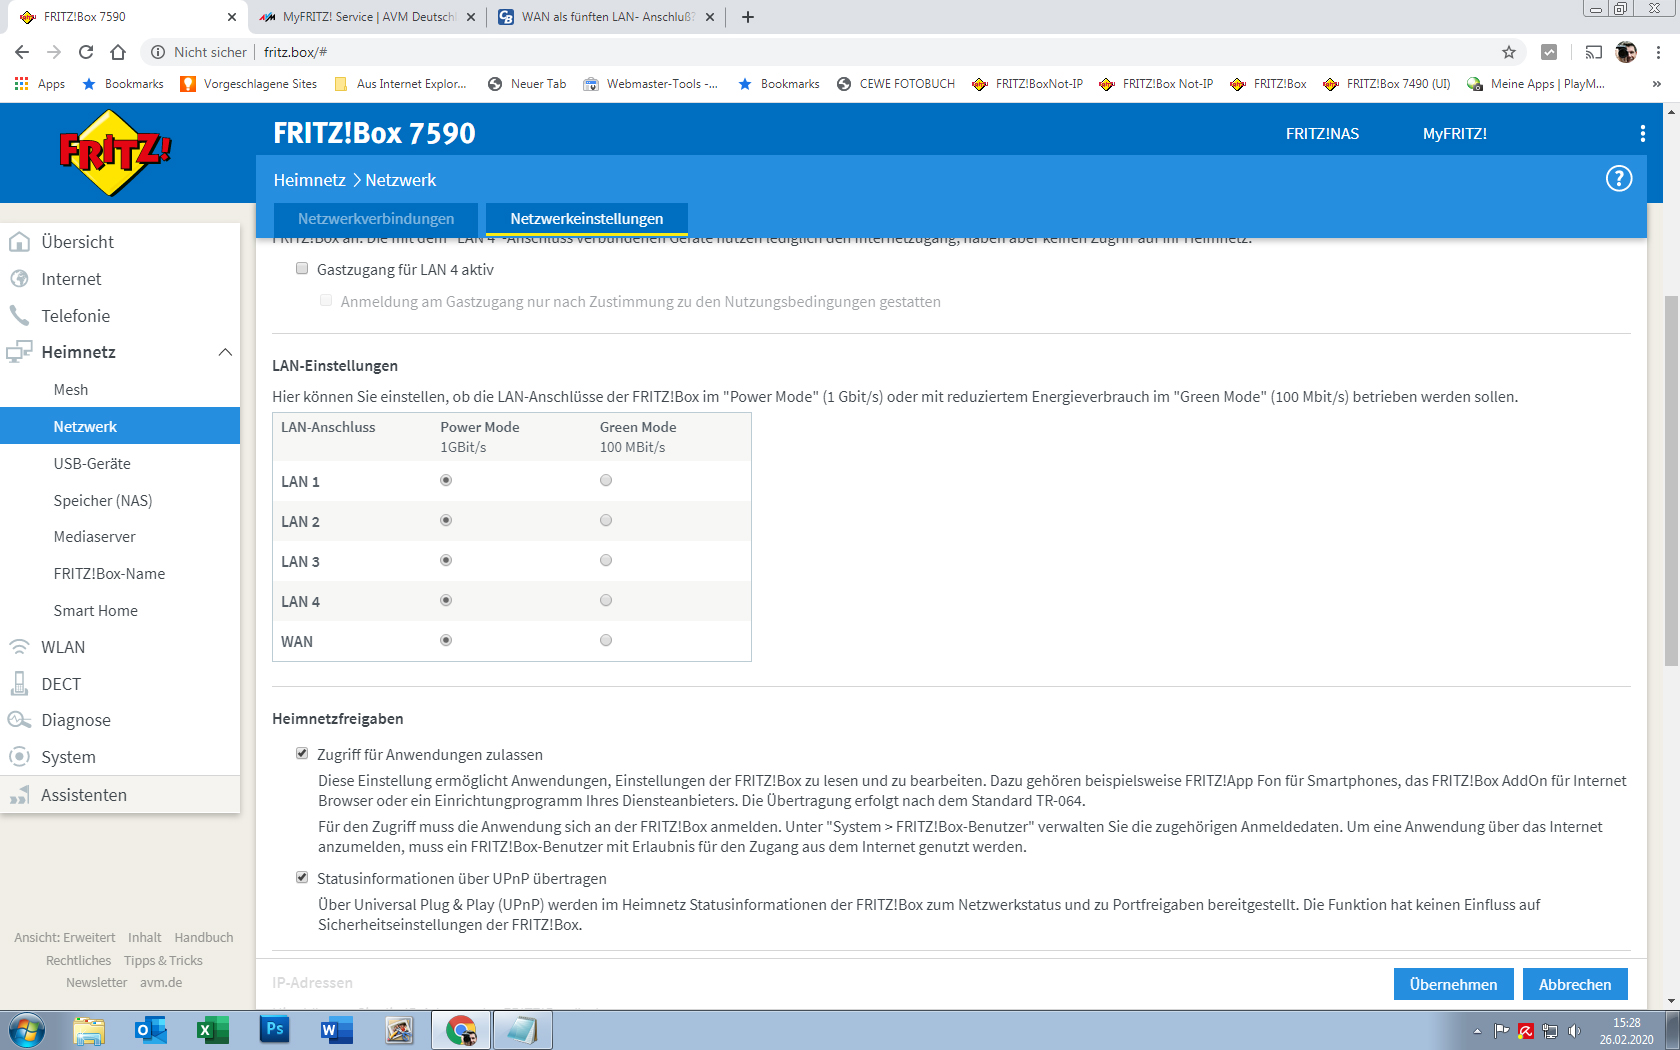Show hidden system tray icons arrow
The width and height of the screenshot is (1680, 1050).
[x=1477, y=1031]
